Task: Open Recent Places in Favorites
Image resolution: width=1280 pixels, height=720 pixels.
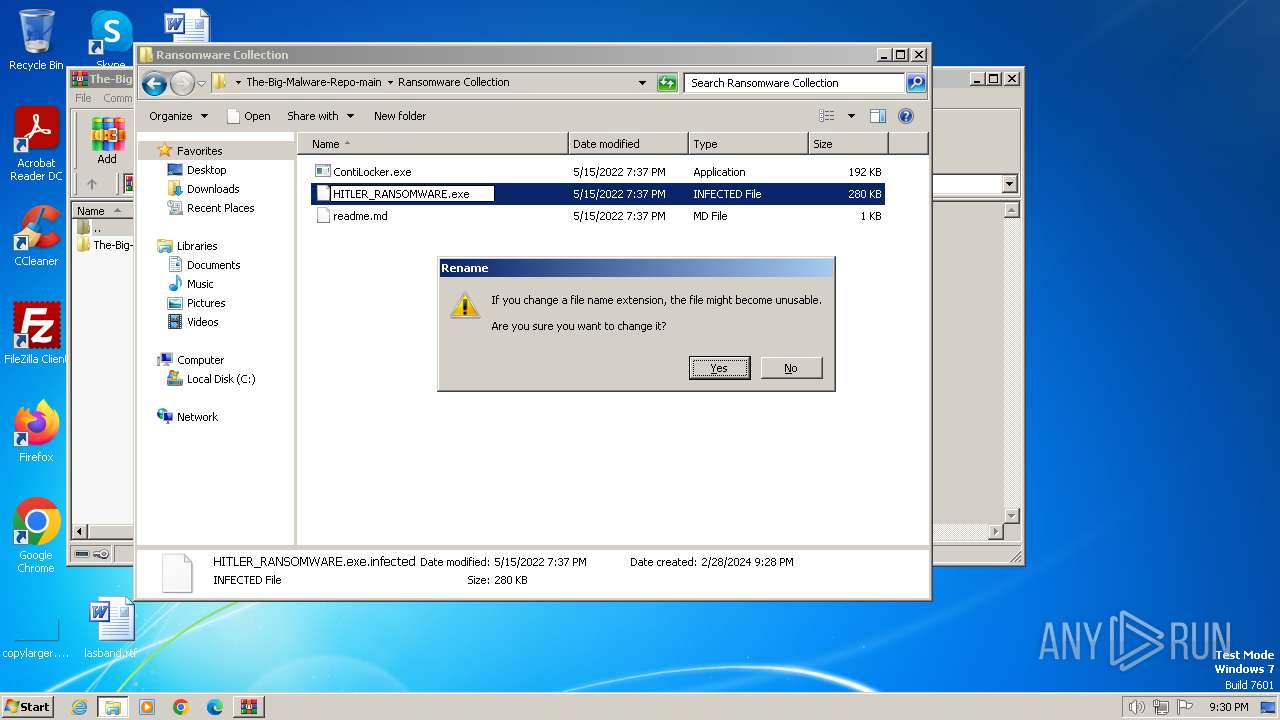Action: click(x=220, y=208)
